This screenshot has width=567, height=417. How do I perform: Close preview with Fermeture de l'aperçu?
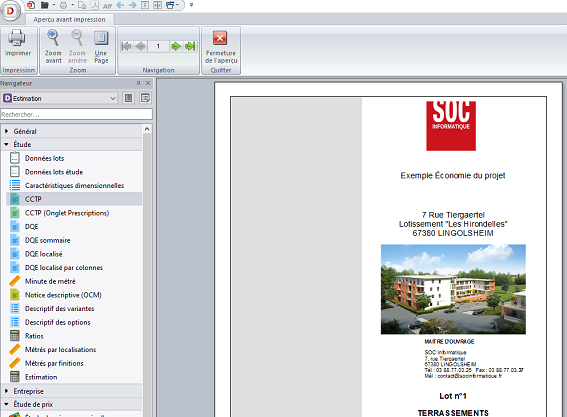[220, 47]
